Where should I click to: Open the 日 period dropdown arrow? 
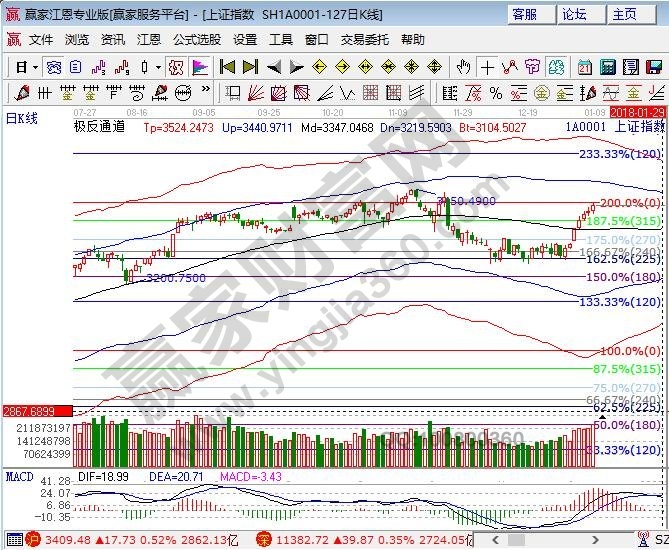point(36,67)
